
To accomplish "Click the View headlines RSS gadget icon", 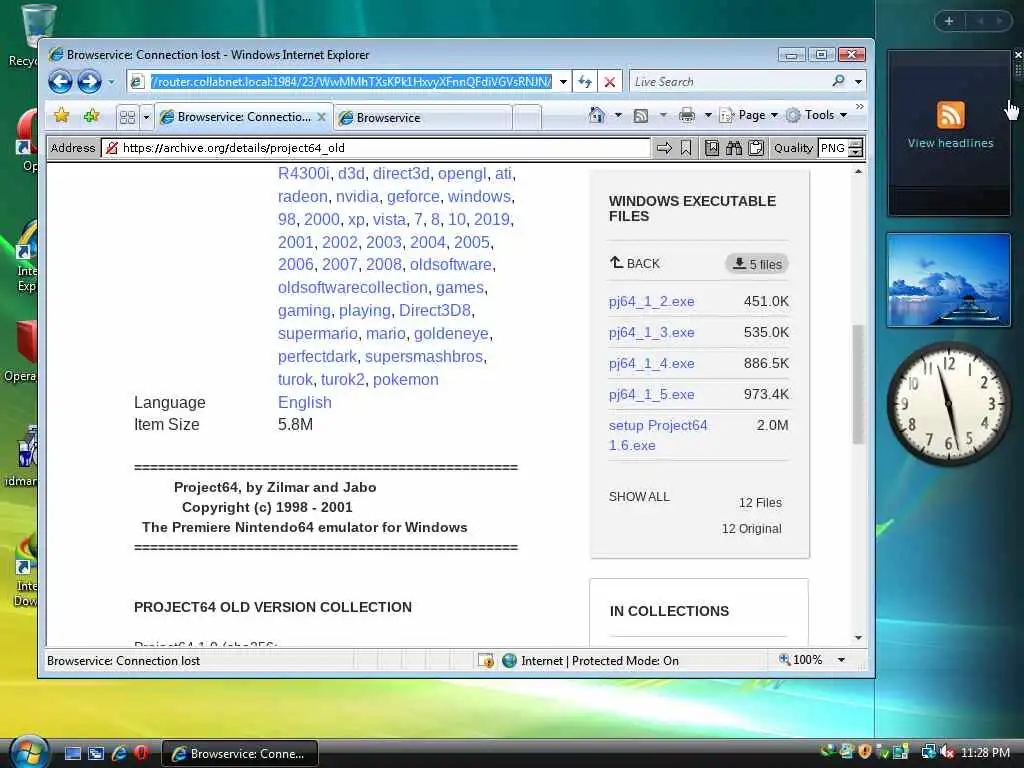I will (950, 115).
